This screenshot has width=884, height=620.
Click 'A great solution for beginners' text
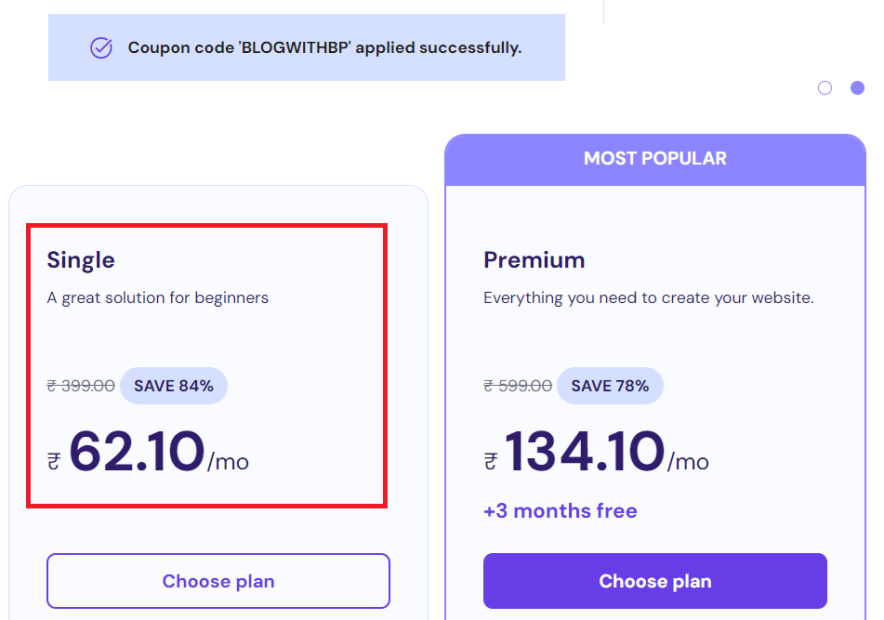point(158,297)
